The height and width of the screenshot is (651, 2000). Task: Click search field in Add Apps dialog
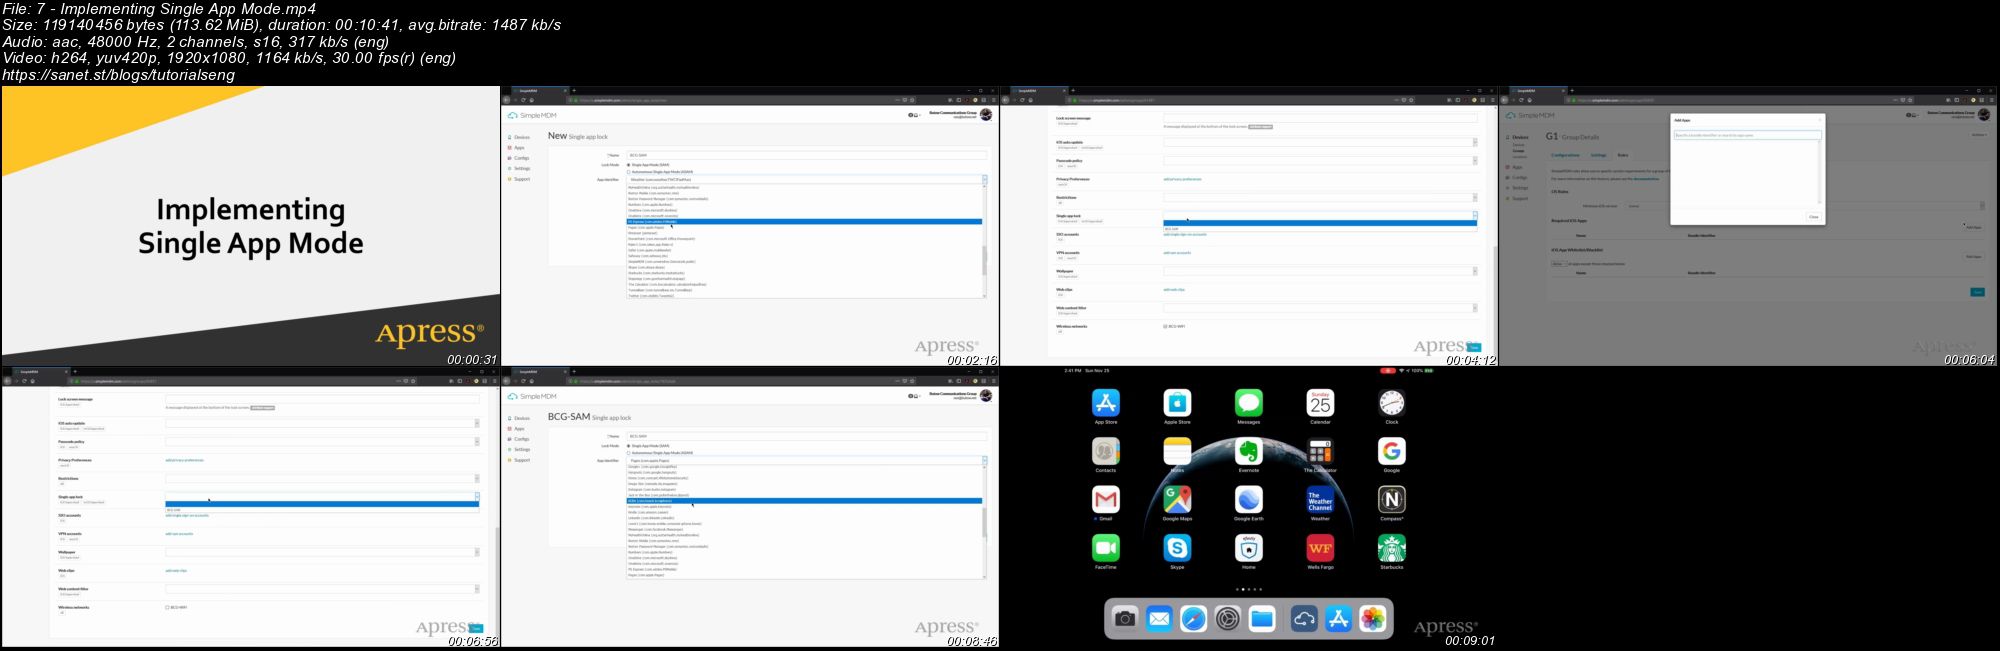tap(1748, 135)
